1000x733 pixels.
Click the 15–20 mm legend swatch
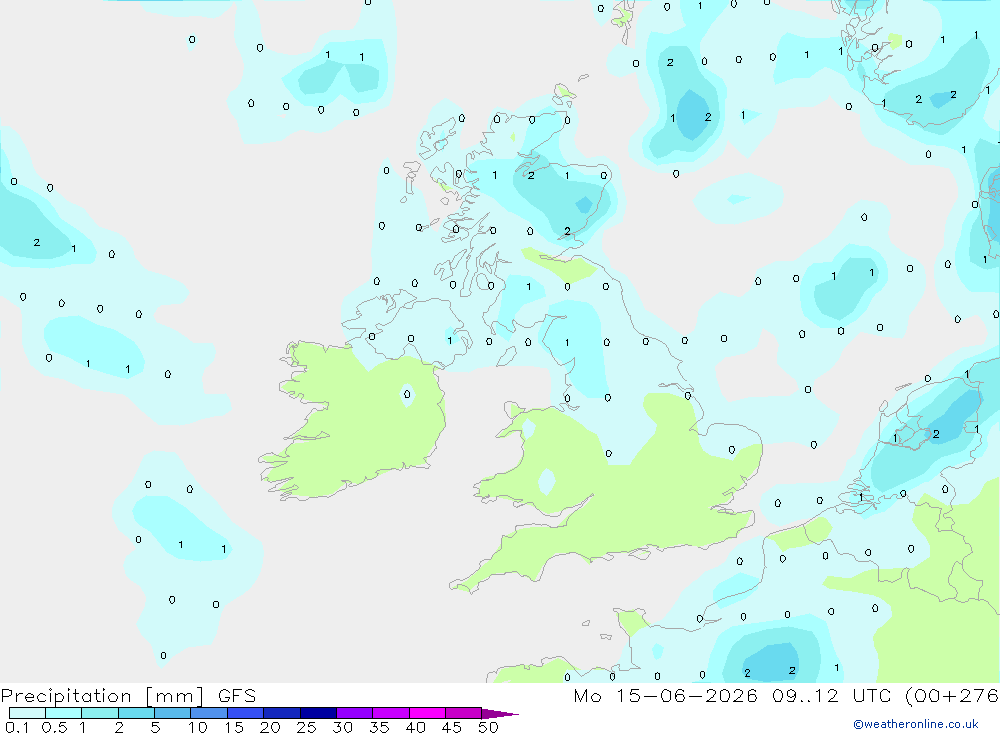coord(246,713)
